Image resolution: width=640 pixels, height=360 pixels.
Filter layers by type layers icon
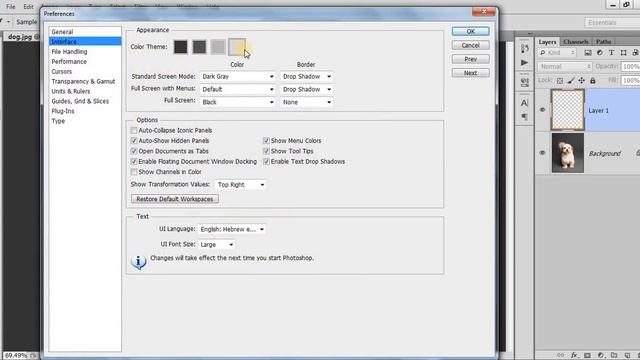click(611, 53)
